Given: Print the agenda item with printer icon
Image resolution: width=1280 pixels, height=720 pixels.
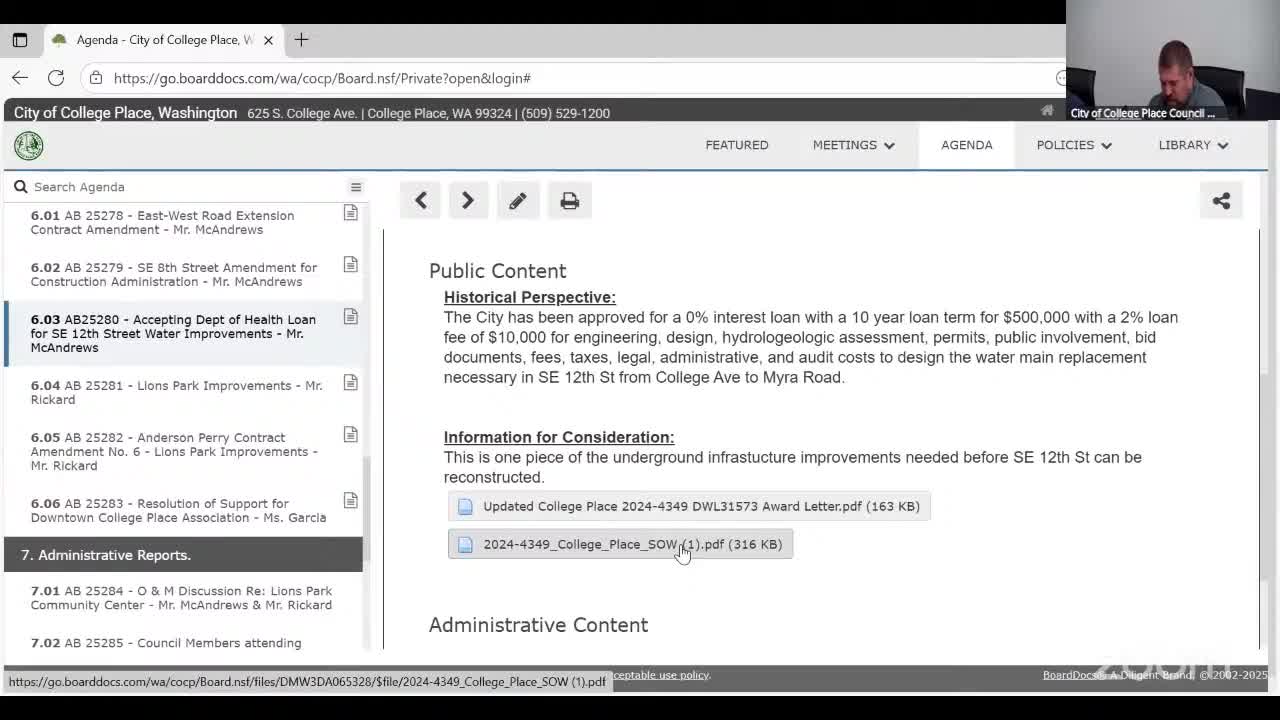Looking at the screenshot, I should (569, 201).
